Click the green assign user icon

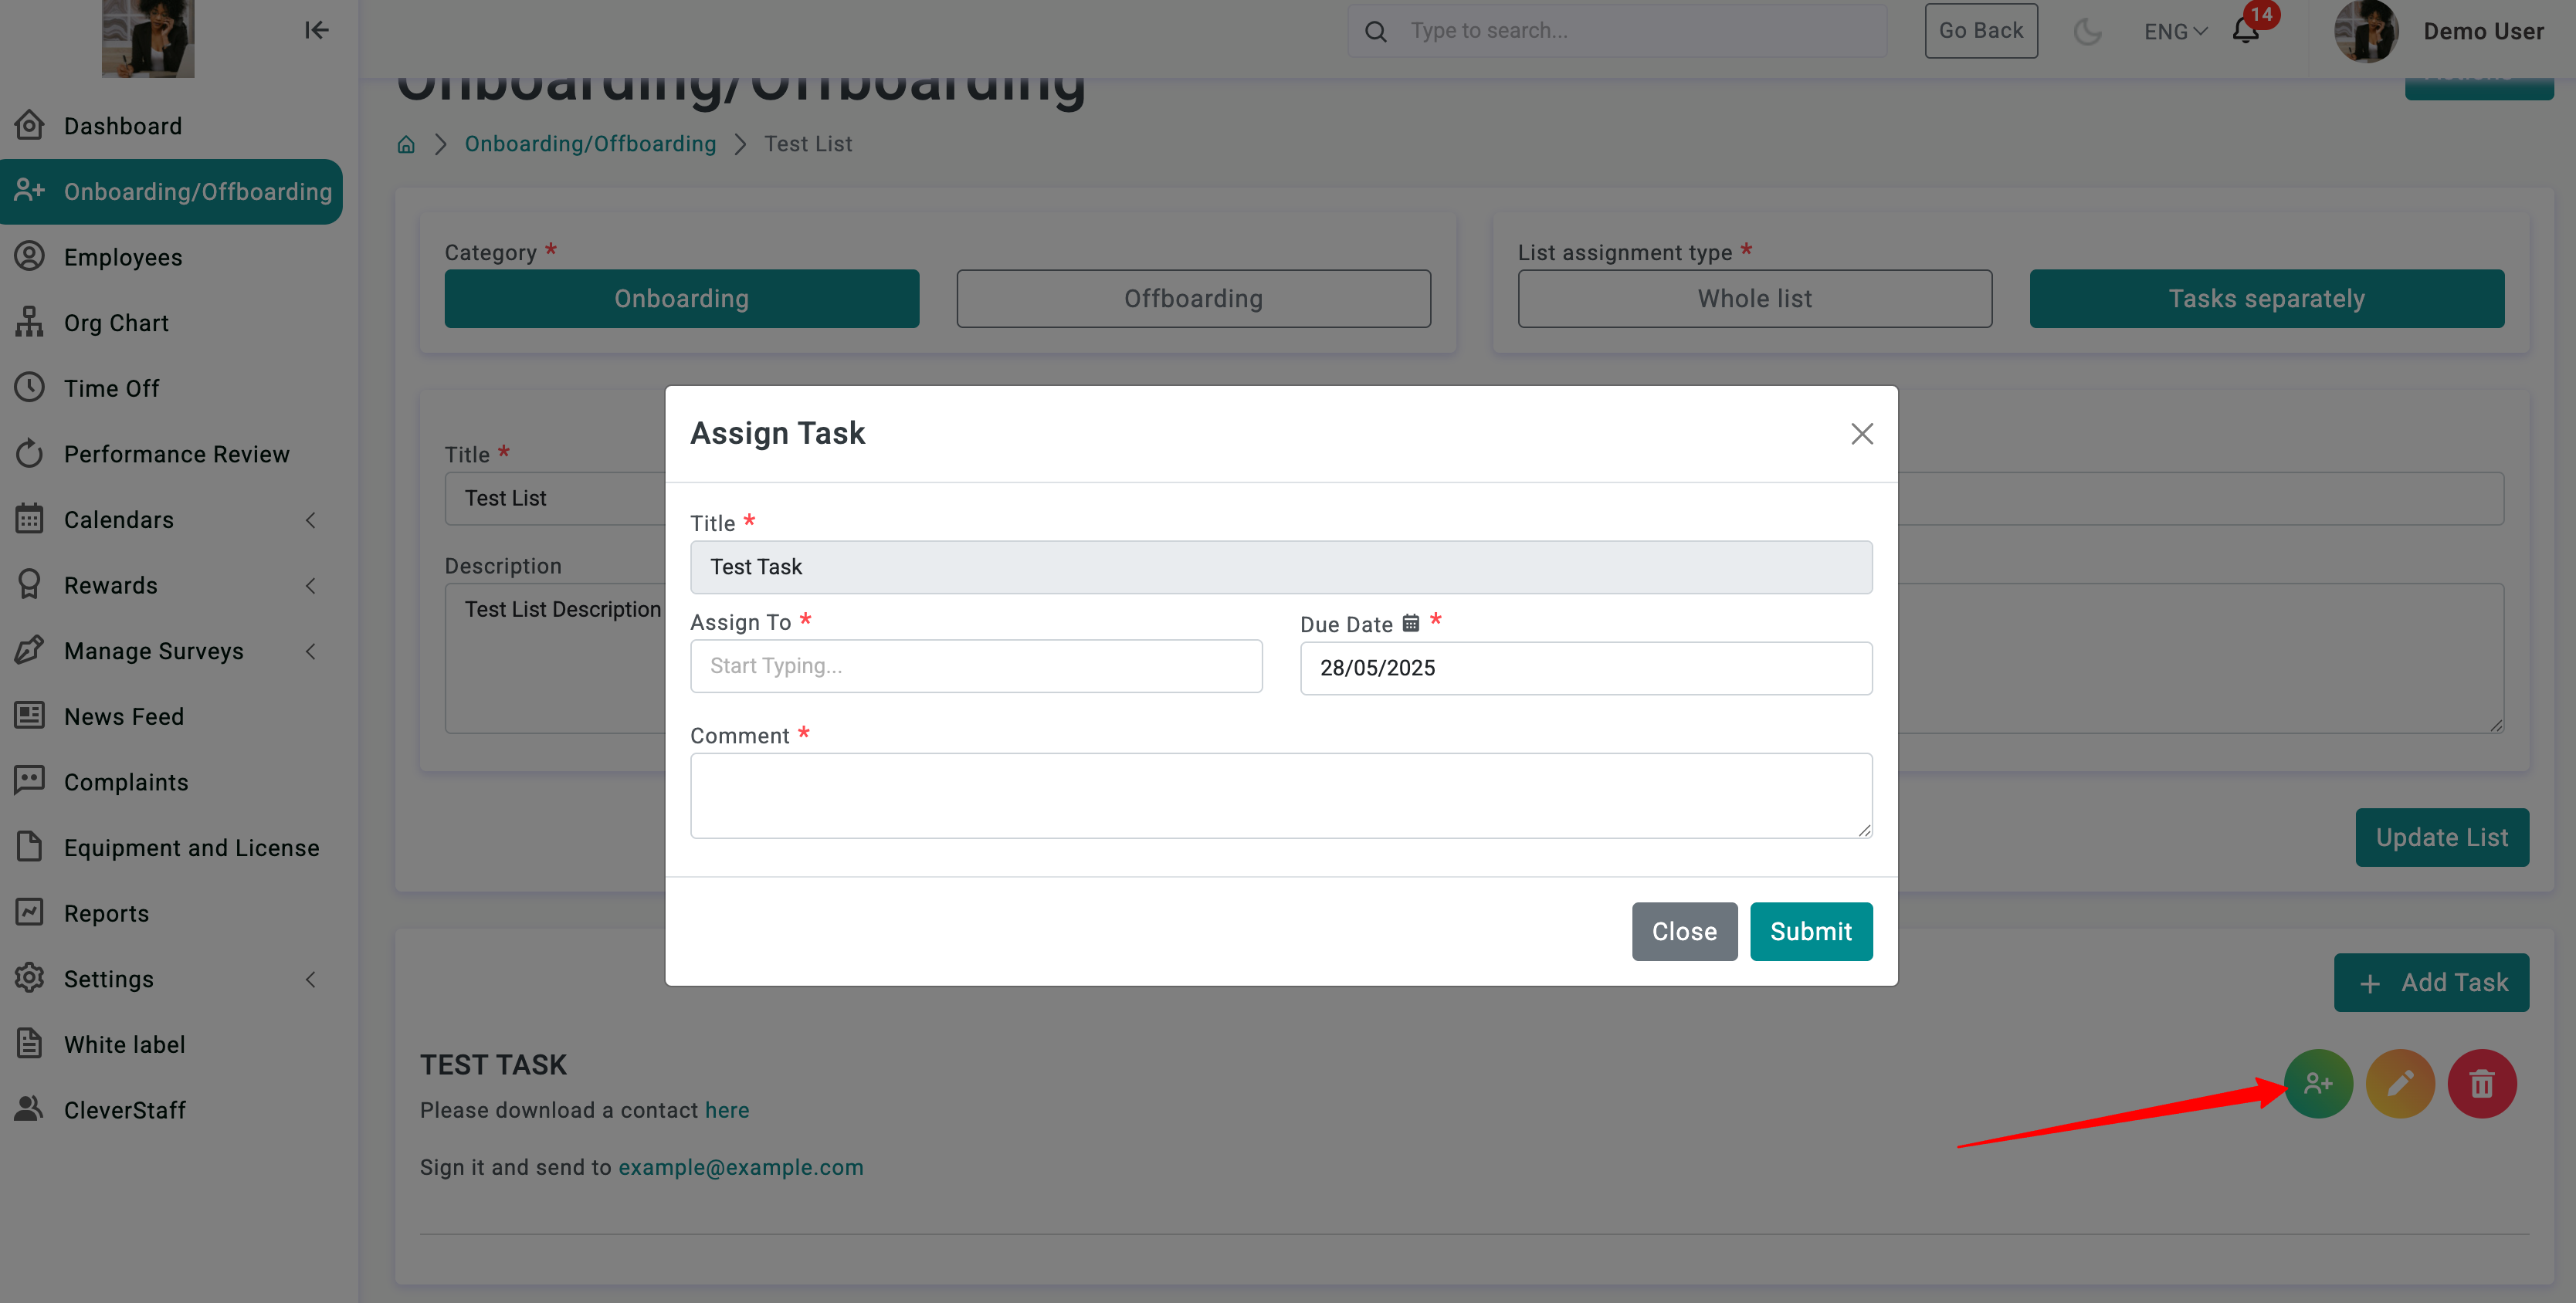[2317, 1083]
